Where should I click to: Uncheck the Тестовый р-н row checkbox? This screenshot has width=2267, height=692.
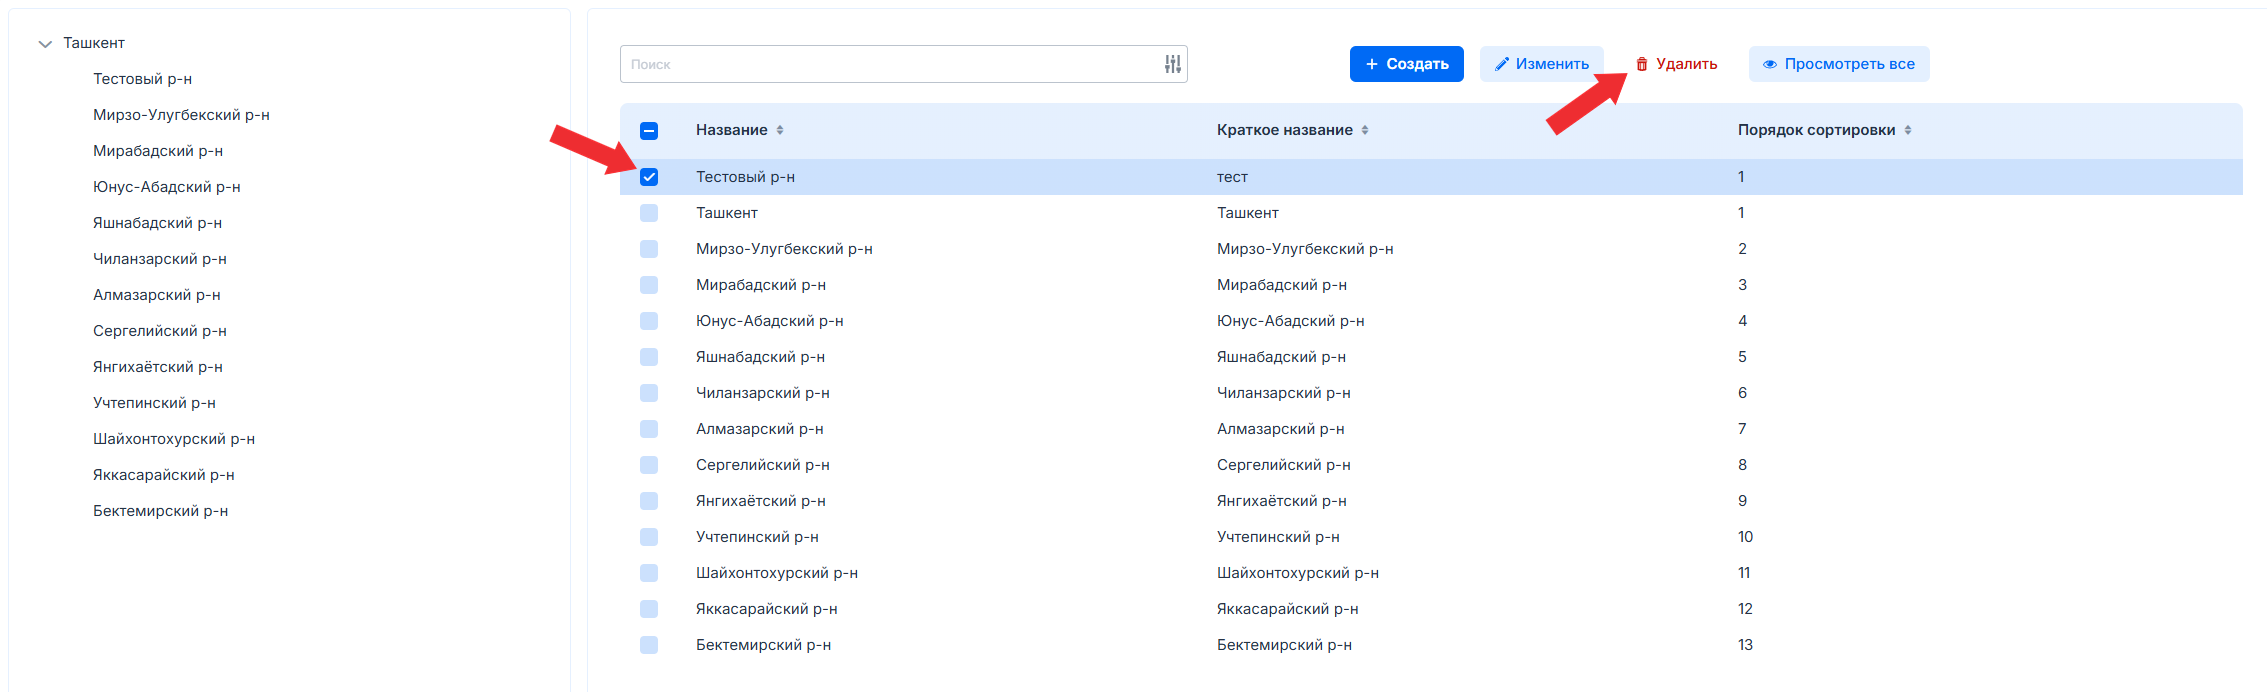coord(649,177)
